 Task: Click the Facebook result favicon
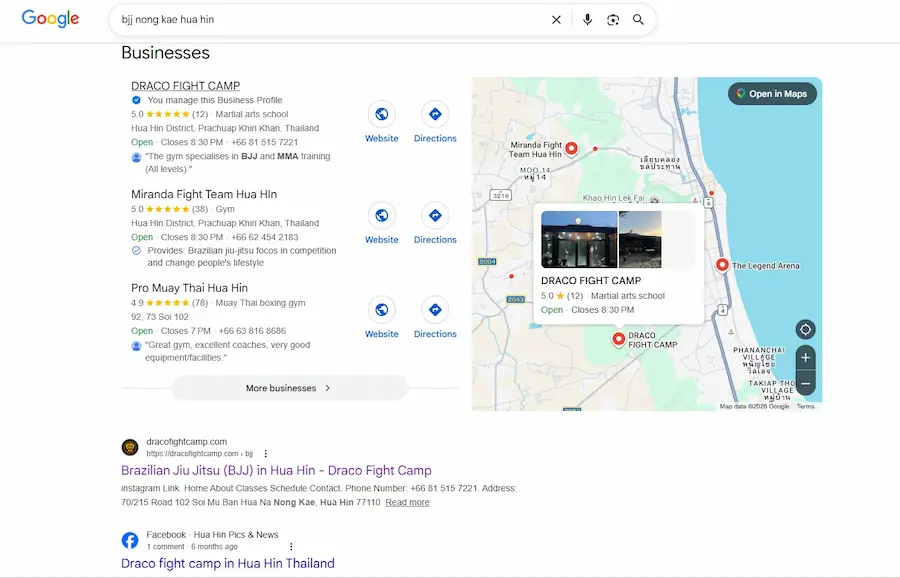point(130,540)
